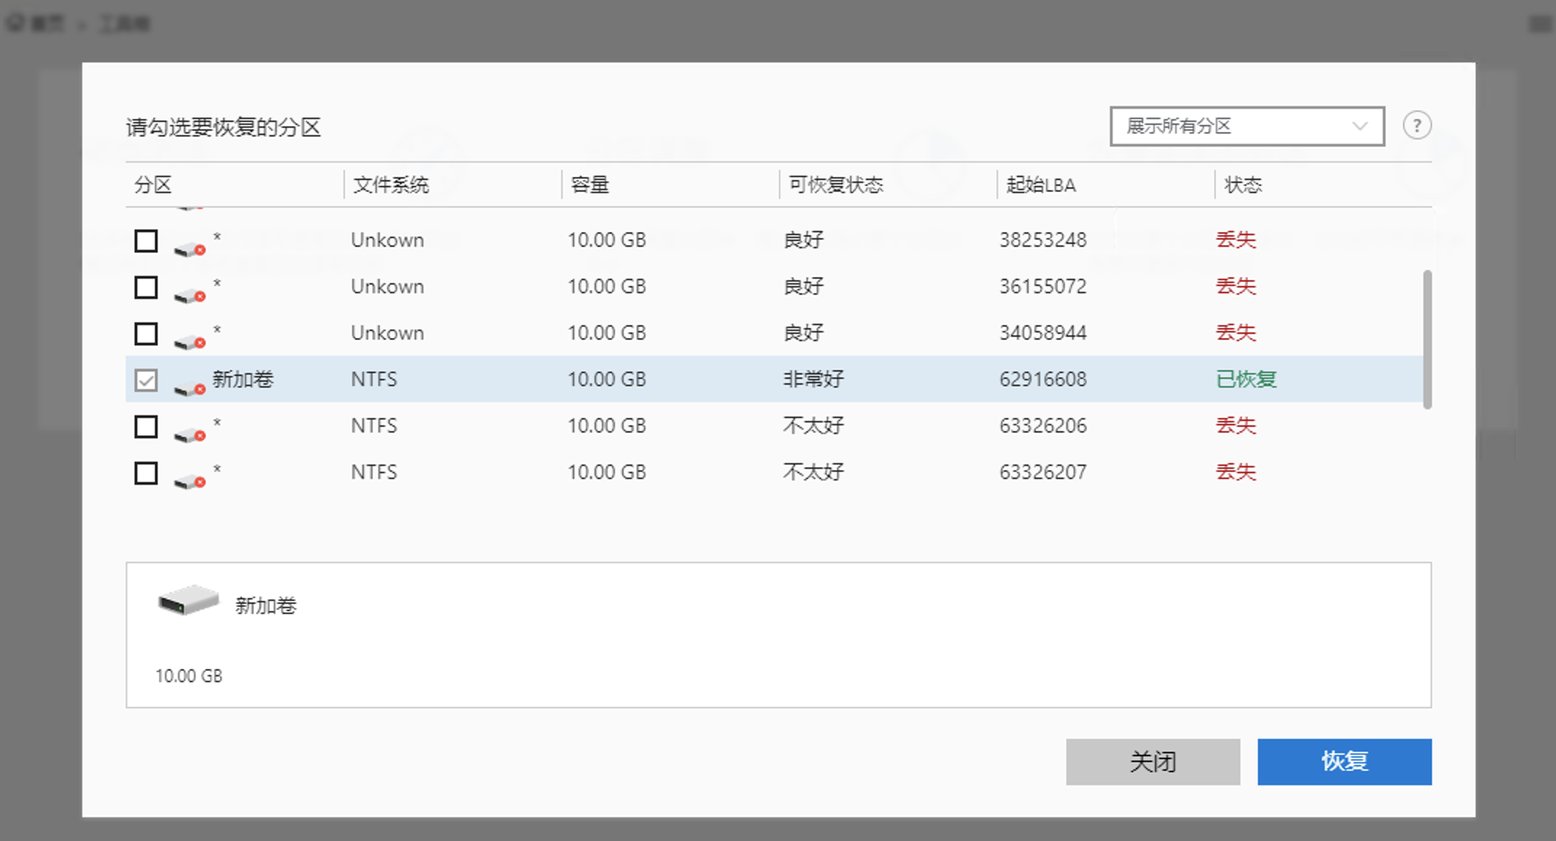Screen dimensions: 1556x841
Task: Click 丢失 status in row 38253248
Action: 1236,240
